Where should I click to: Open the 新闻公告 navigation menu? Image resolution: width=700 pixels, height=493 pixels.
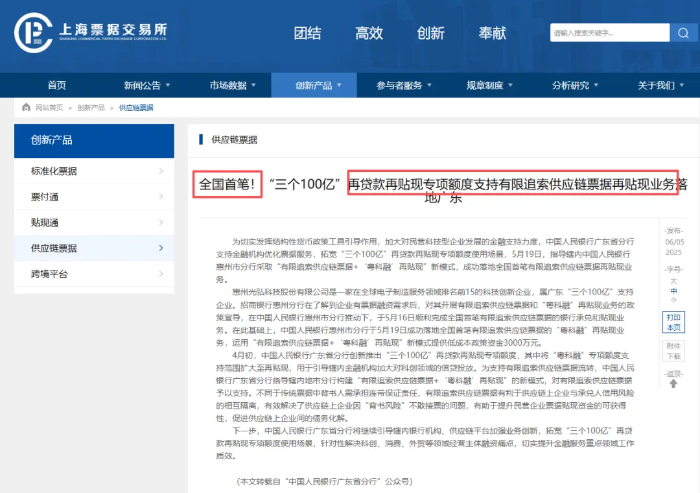click(142, 85)
